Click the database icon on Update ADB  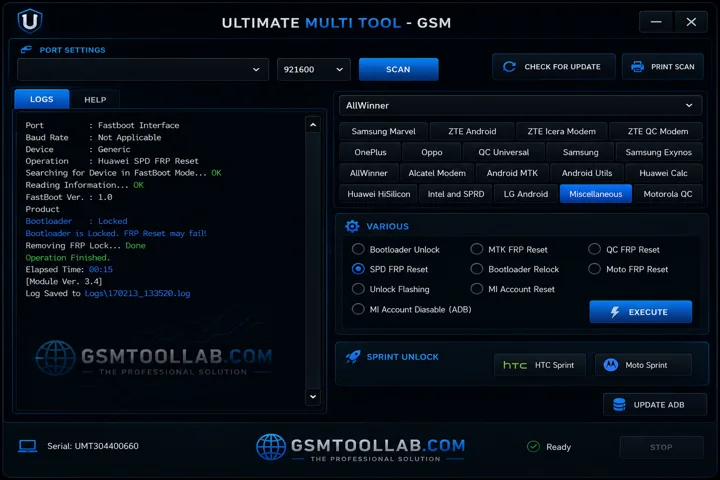pos(619,405)
